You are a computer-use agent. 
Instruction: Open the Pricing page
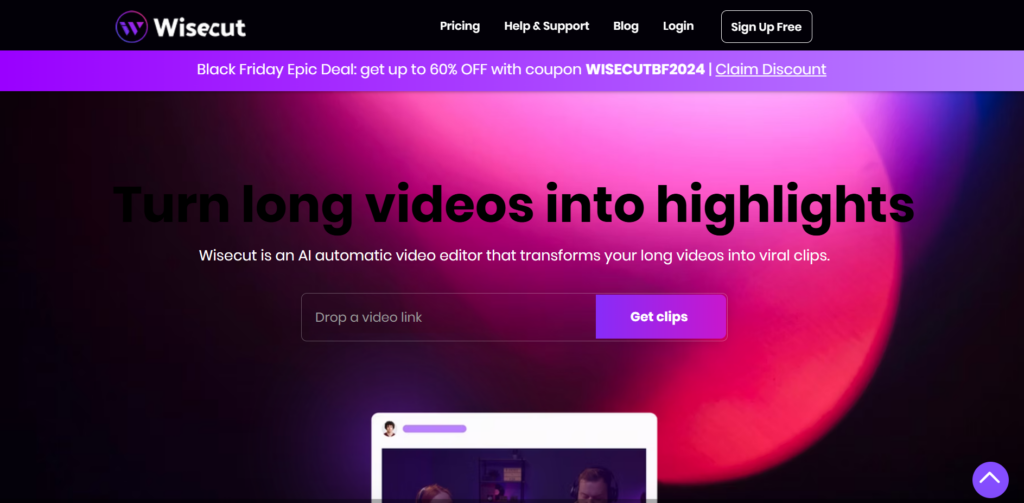click(x=460, y=26)
